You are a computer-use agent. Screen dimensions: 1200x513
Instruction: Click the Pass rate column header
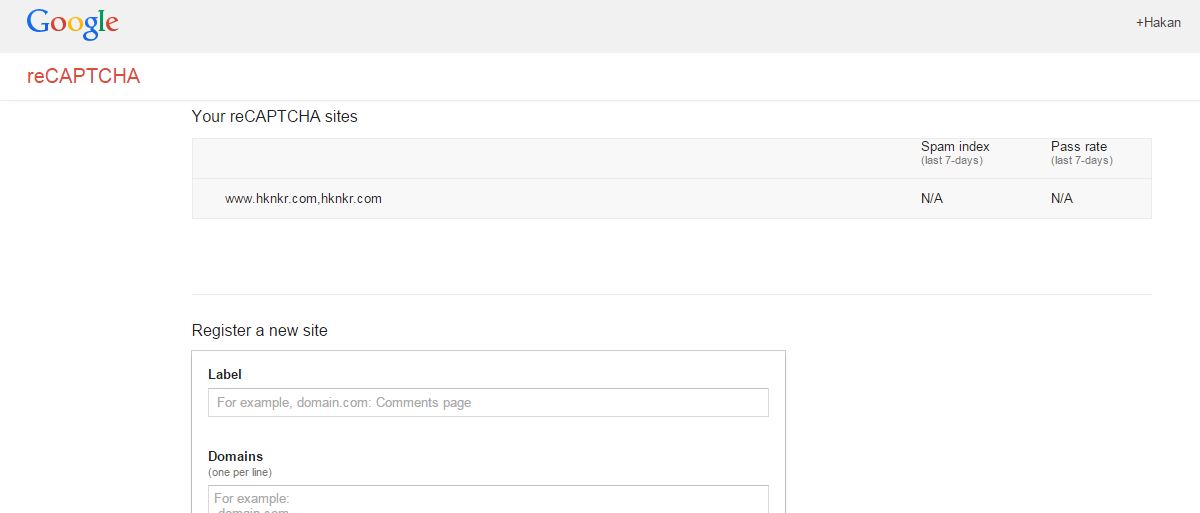[1079, 146]
